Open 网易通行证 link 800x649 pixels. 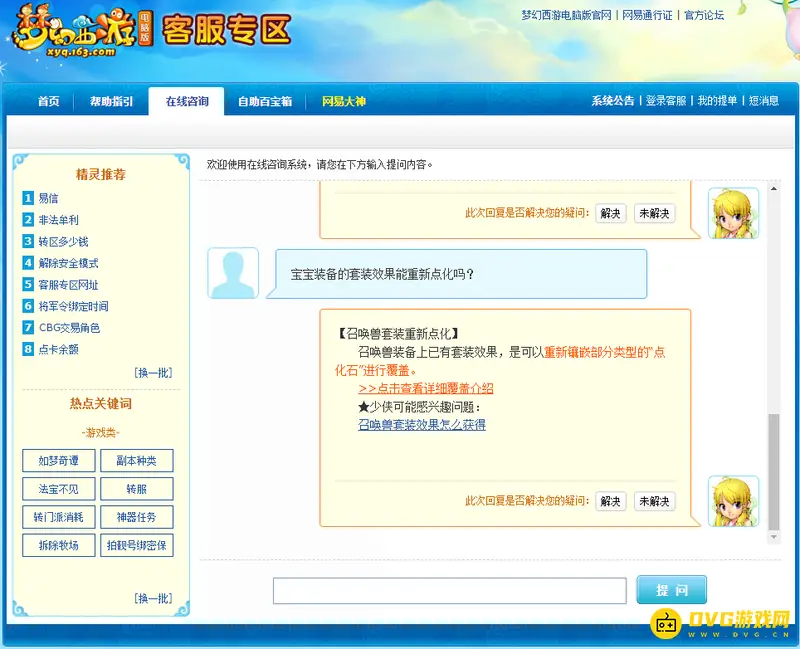coord(647,15)
